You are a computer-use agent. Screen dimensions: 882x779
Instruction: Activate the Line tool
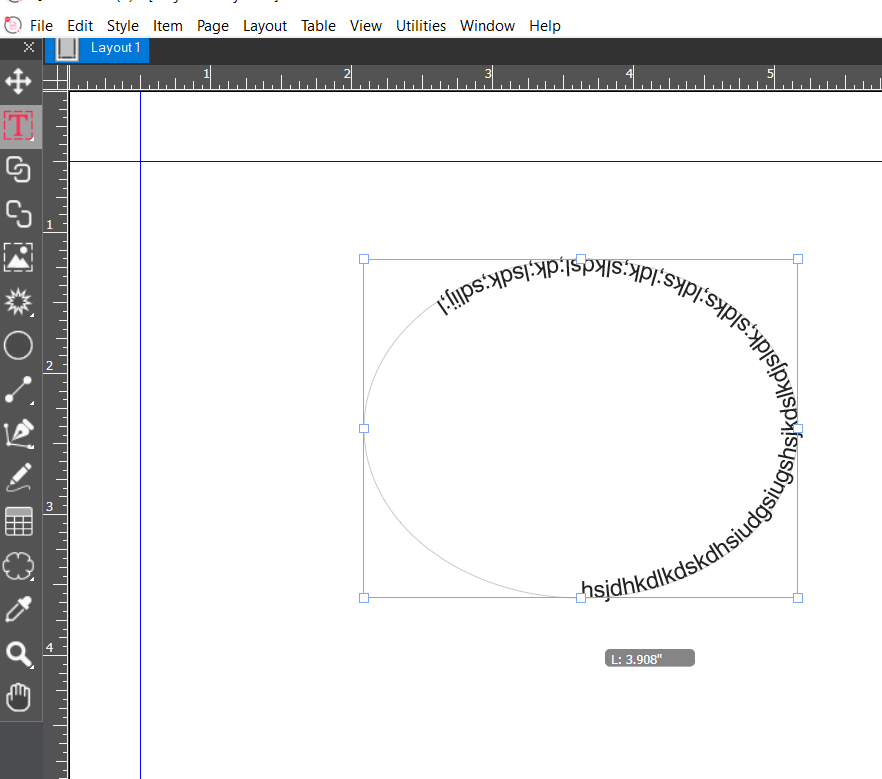20,390
